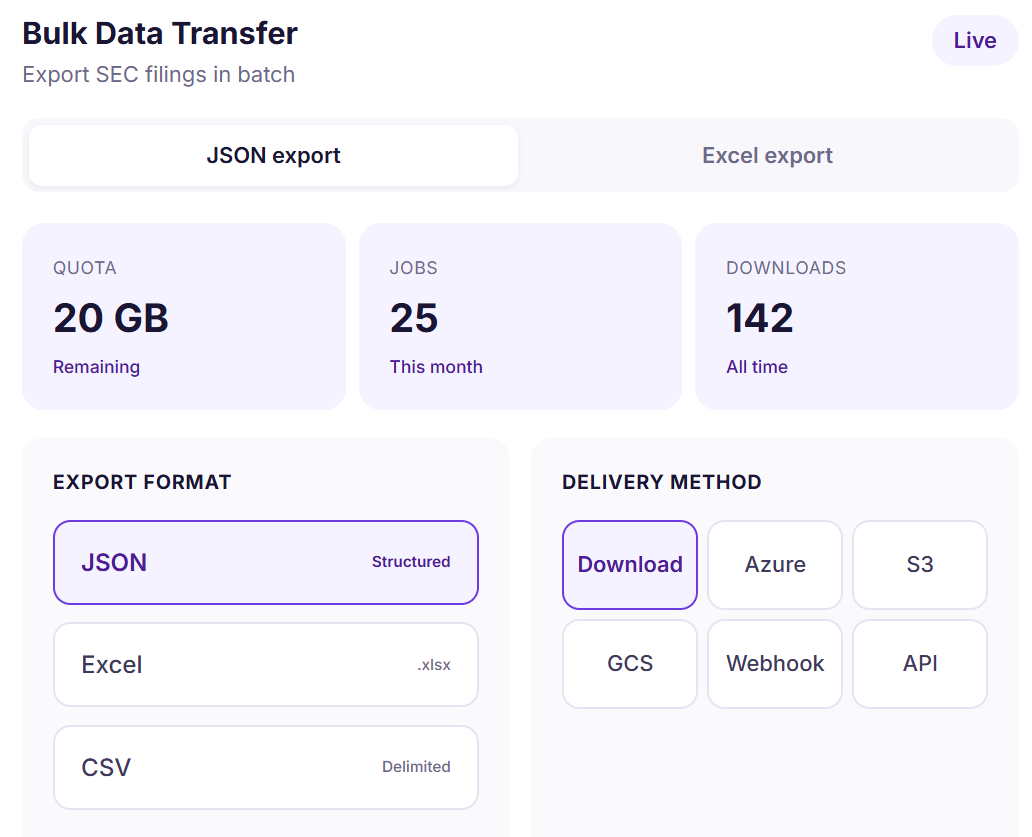The width and height of the screenshot is (1032, 837).
Task: Open the Downloads 142 all time card
Action: pos(857,317)
